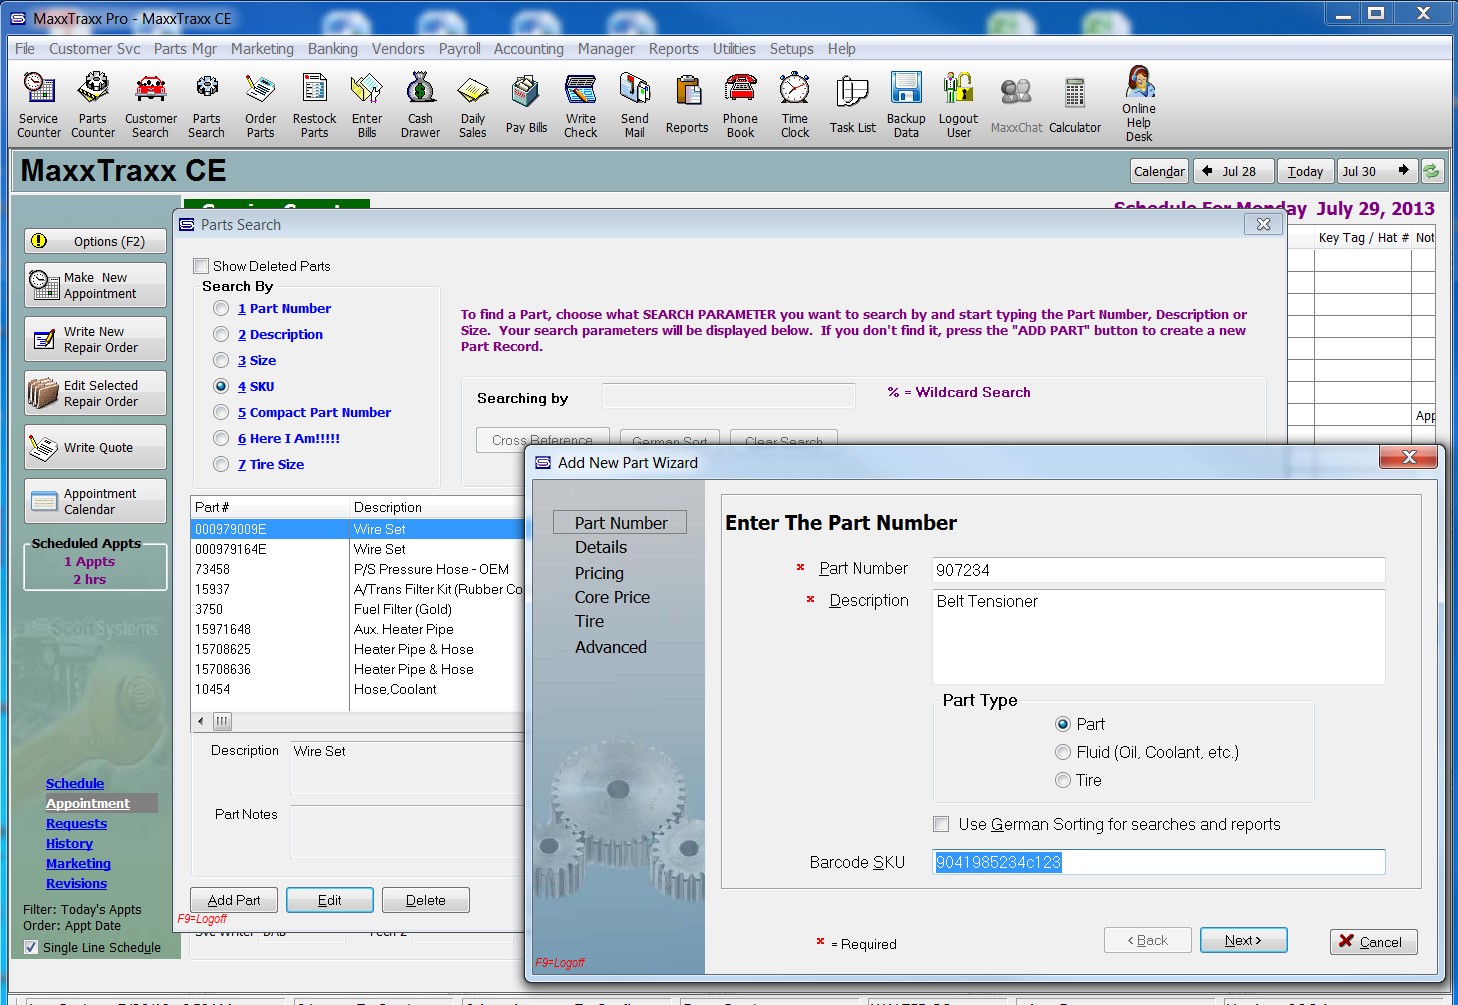Viewport: 1458px width, 1005px height.
Task: Open the Parts Mgr menu
Action: pyautogui.click(x=185, y=49)
